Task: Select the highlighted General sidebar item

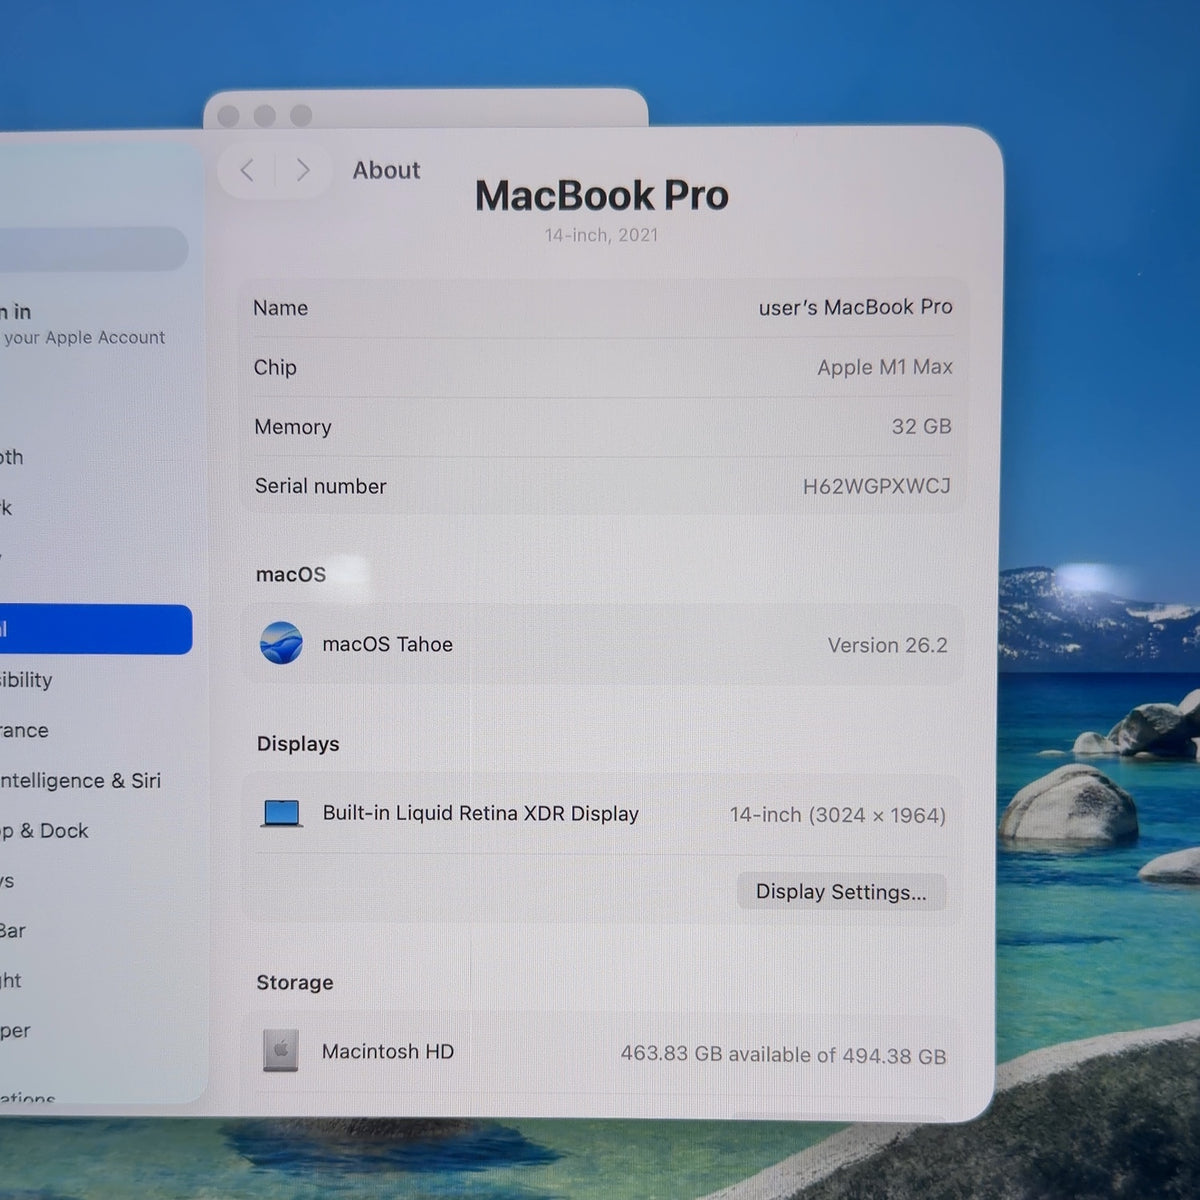Action: point(95,629)
